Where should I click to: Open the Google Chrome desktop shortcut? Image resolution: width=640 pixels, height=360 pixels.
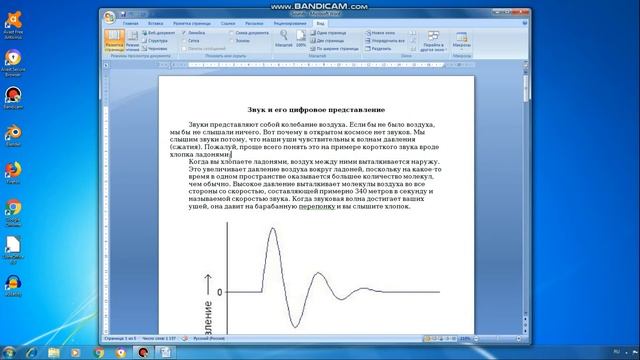(x=13, y=213)
